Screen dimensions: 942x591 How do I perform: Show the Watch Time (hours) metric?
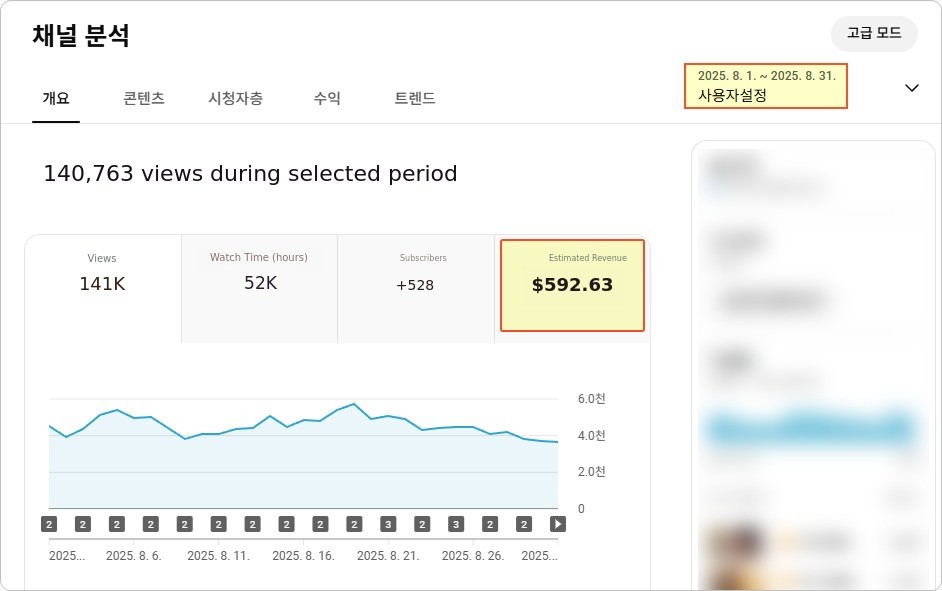260,288
